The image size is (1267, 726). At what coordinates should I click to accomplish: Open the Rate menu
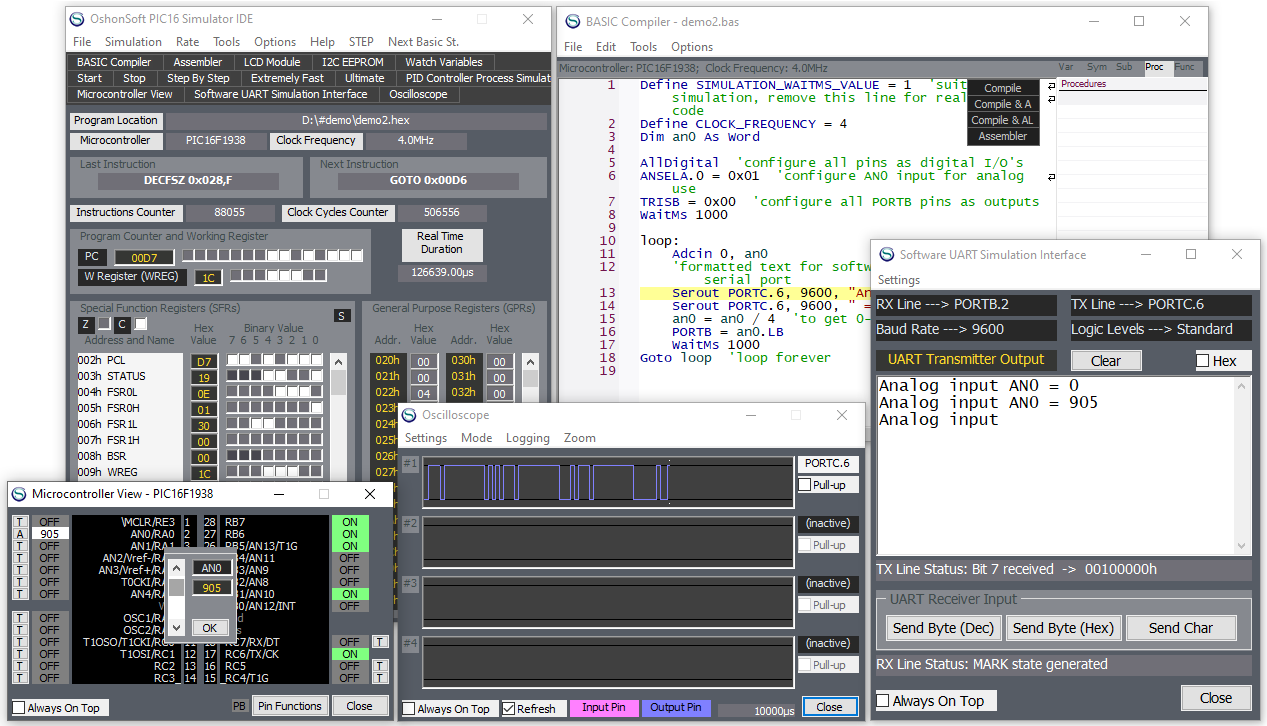tap(187, 42)
